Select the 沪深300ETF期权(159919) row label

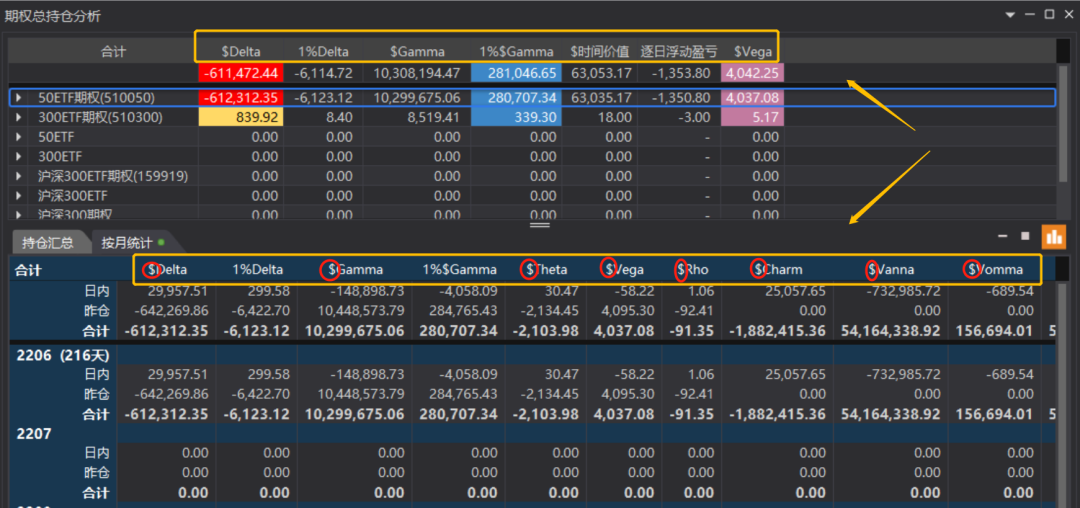point(113,176)
